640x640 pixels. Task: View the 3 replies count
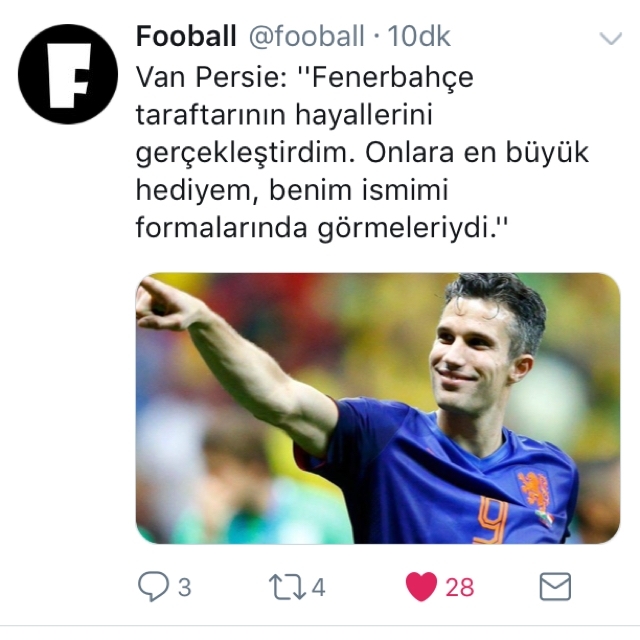click(x=184, y=587)
